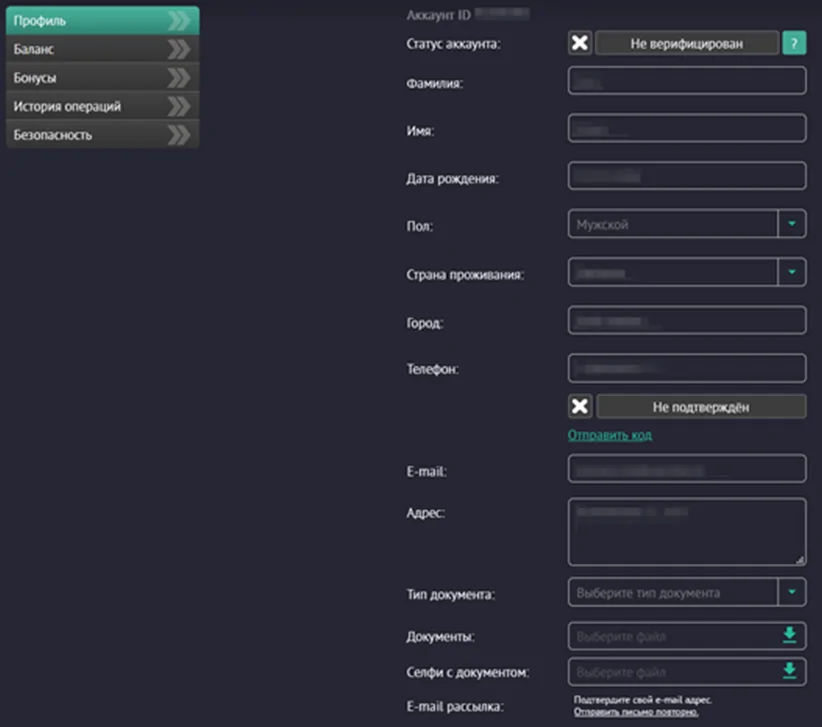
Task: Click the chevron arrows on Бонусы item
Action: point(178,77)
